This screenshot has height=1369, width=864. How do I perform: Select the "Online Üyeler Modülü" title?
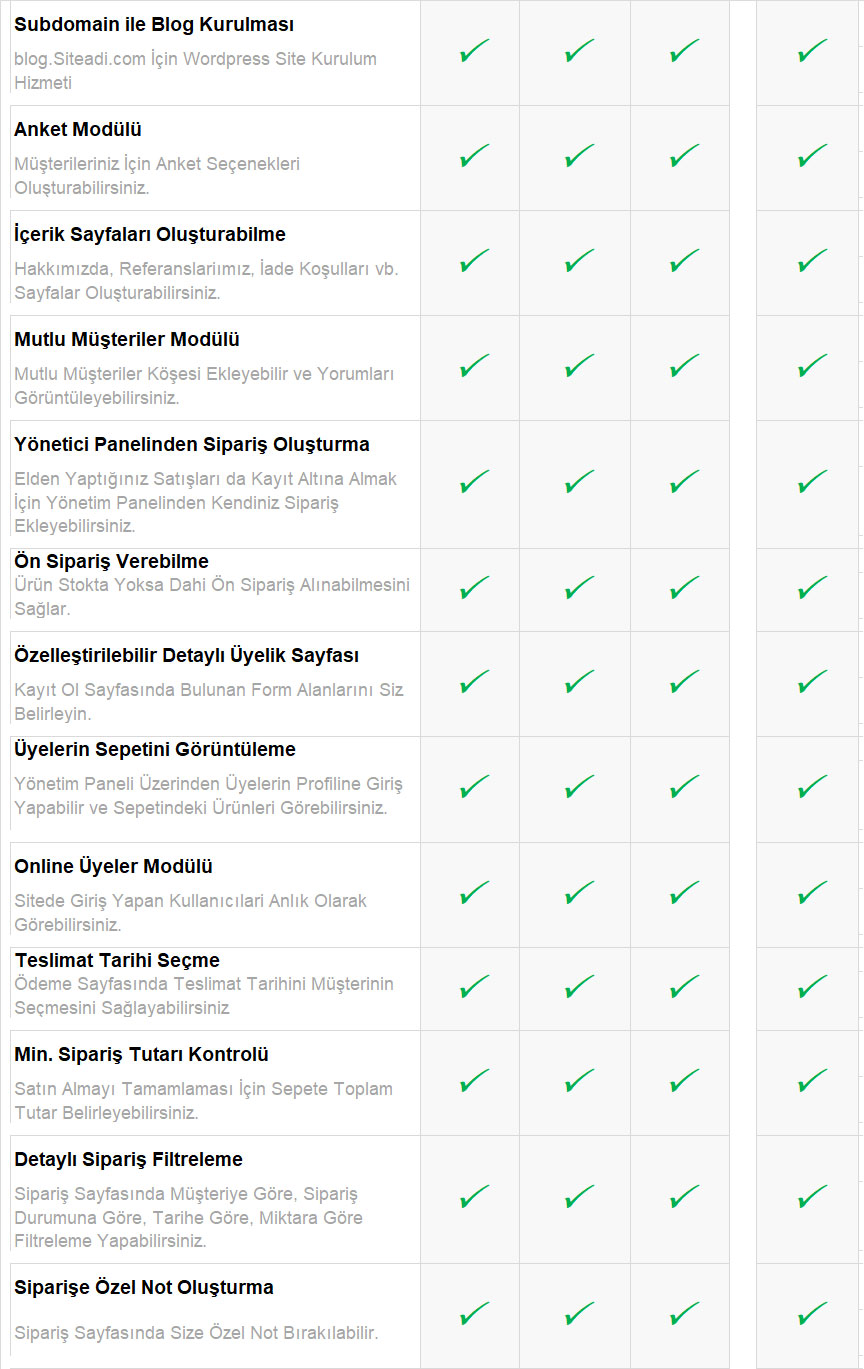113,866
